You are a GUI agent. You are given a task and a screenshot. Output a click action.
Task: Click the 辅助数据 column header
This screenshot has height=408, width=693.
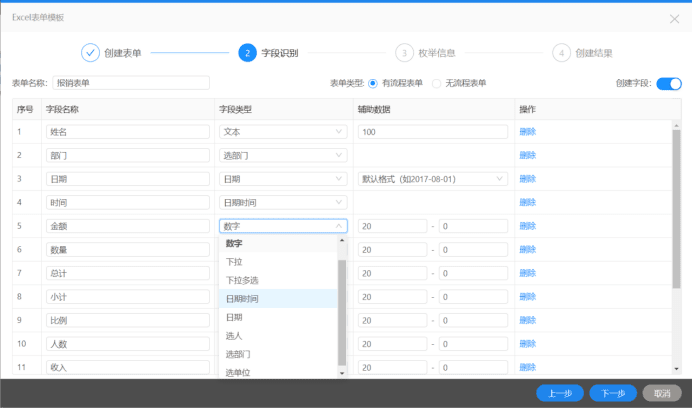click(x=374, y=109)
